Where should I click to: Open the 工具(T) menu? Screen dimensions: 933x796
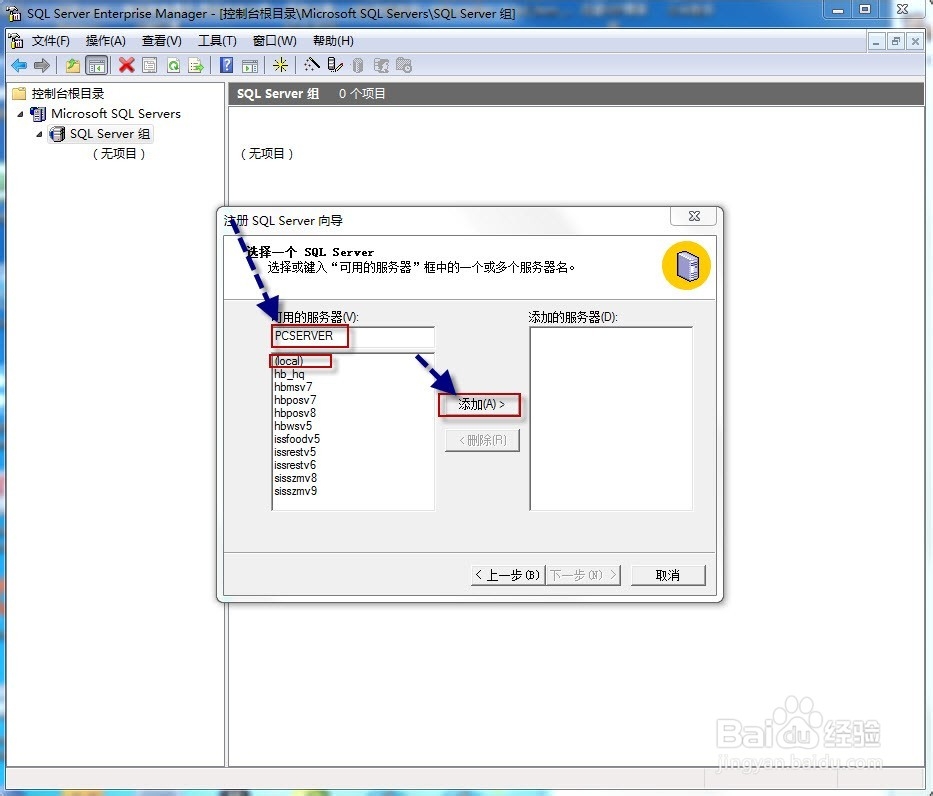tap(217, 40)
